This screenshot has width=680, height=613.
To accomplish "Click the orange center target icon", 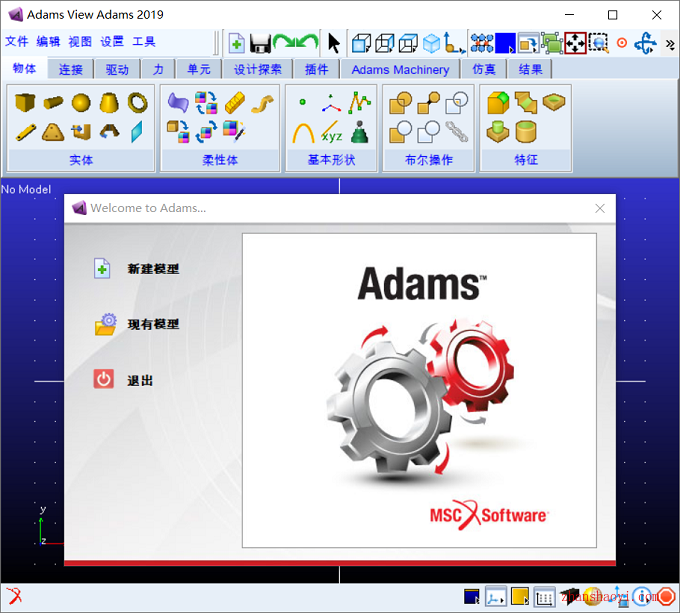I will [622, 43].
